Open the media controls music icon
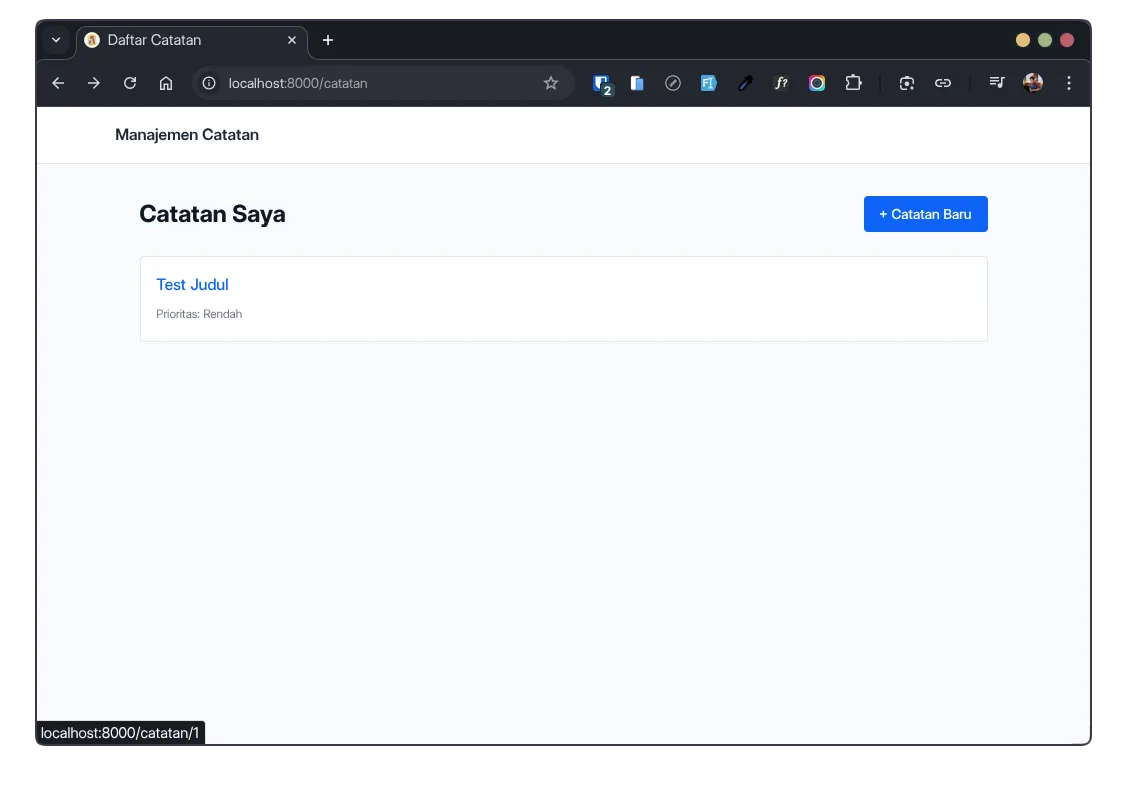The image size is (1127, 797). click(997, 84)
